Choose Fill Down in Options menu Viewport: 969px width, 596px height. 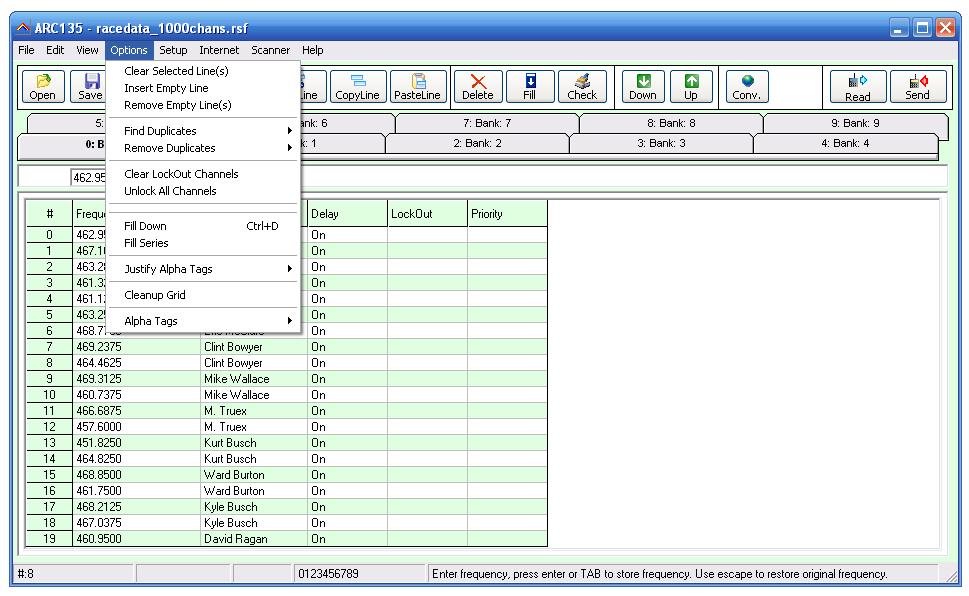click(204, 226)
